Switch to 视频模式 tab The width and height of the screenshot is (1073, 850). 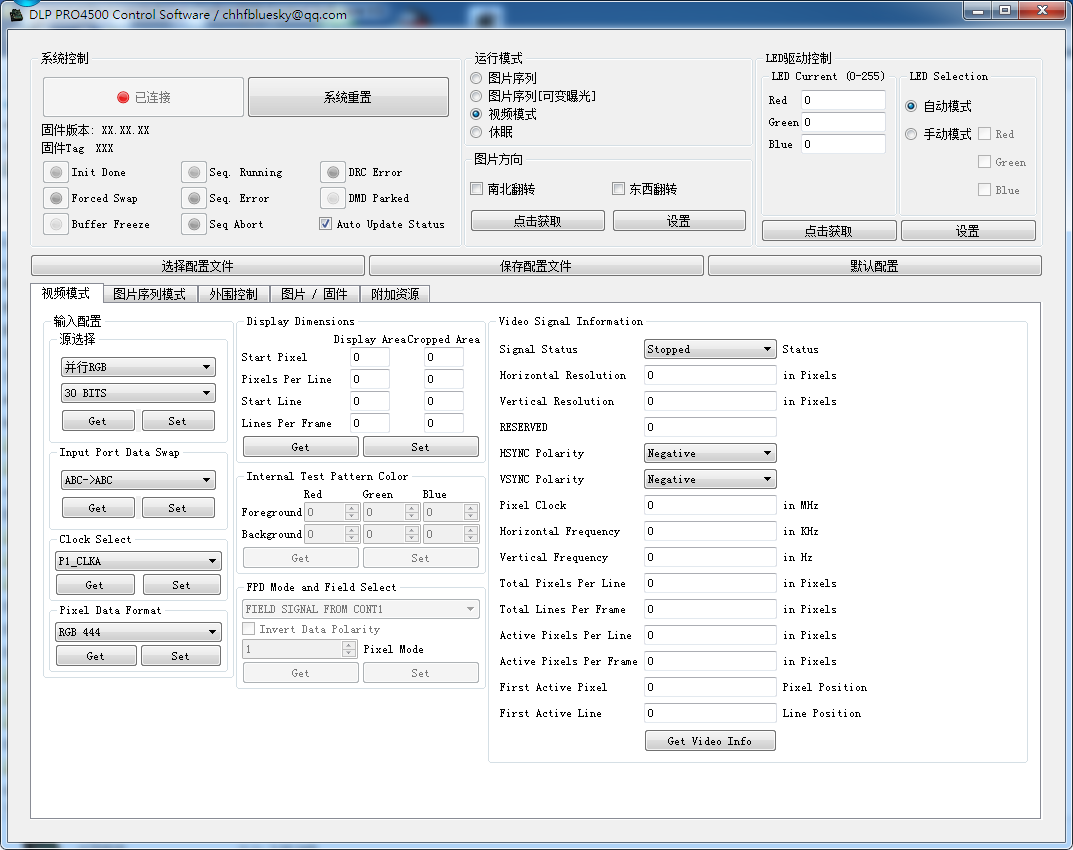click(66, 294)
